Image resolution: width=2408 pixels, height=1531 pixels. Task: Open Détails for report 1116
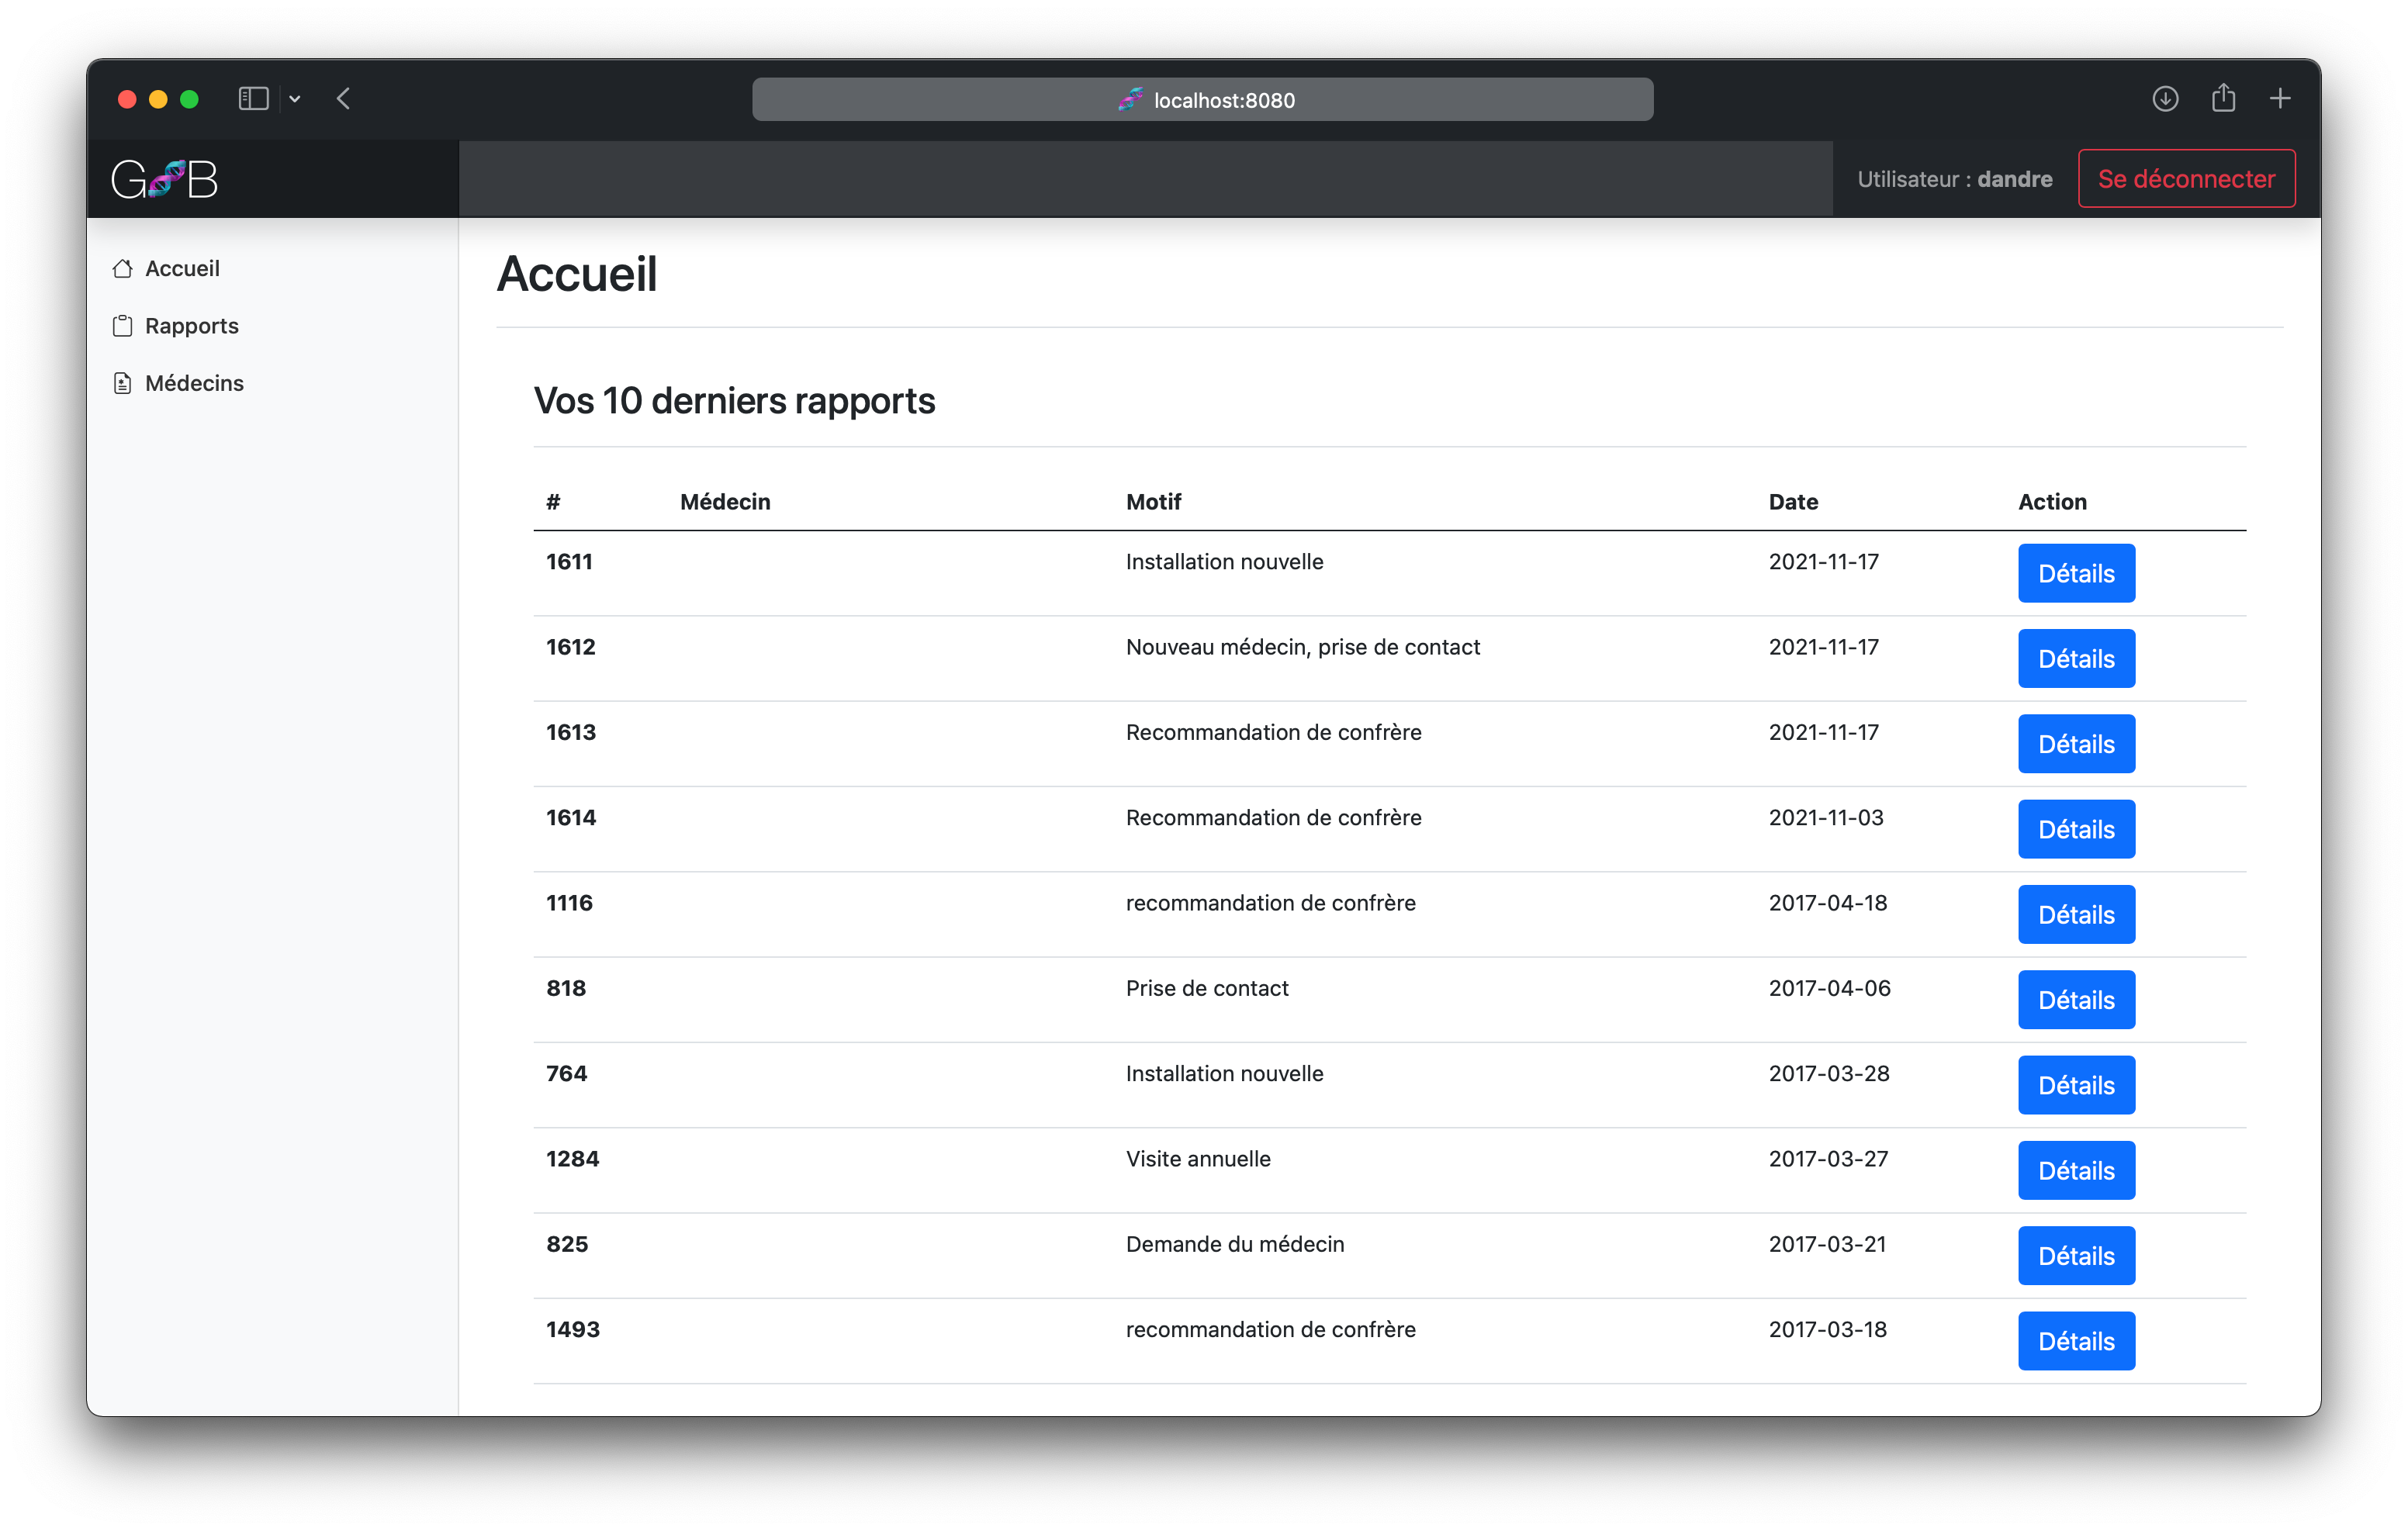pos(2076,914)
